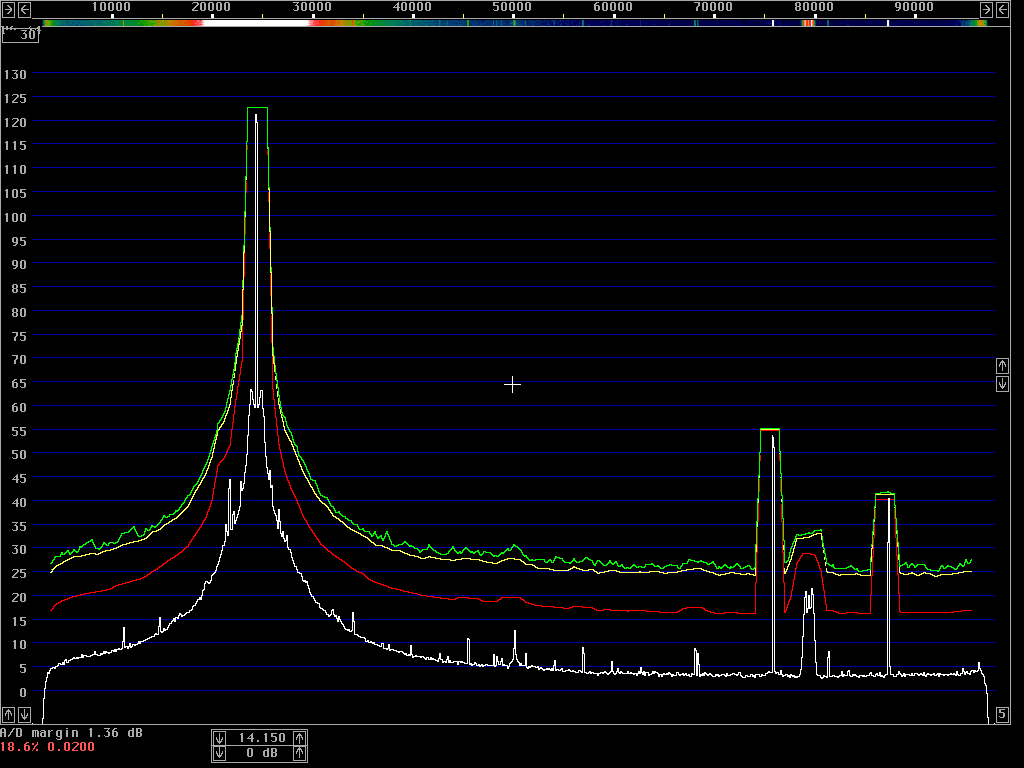Click the left-arrow box in the top-right corner
Viewport: 1024px width, 768px height.
pyautogui.click(x=1002, y=9)
